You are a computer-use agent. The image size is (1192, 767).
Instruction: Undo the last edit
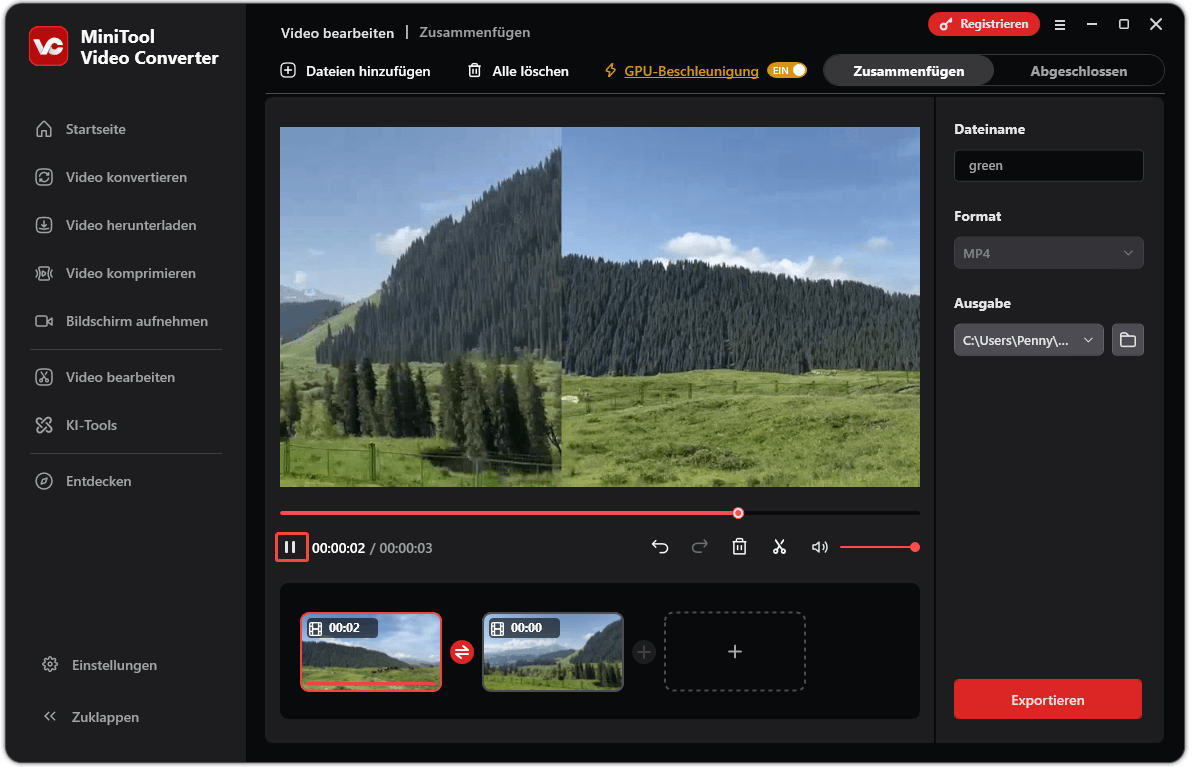(x=660, y=547)
